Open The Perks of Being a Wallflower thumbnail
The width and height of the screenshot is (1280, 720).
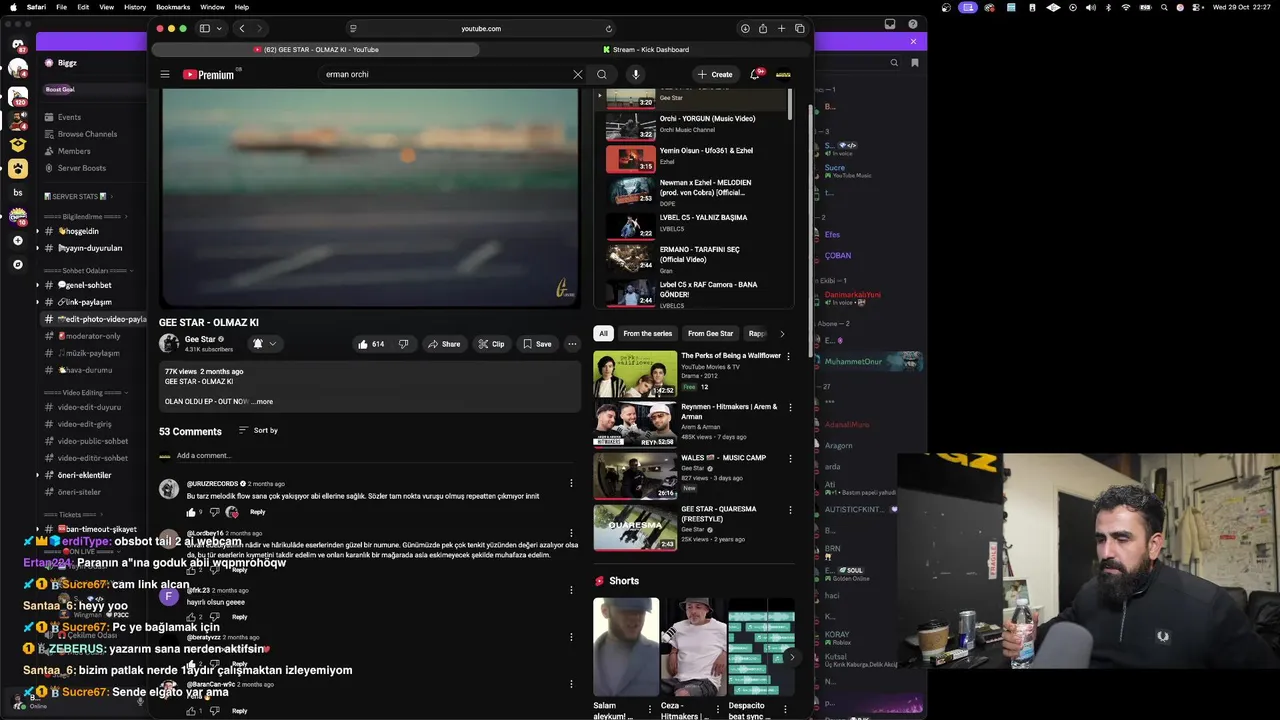[635, 374]
